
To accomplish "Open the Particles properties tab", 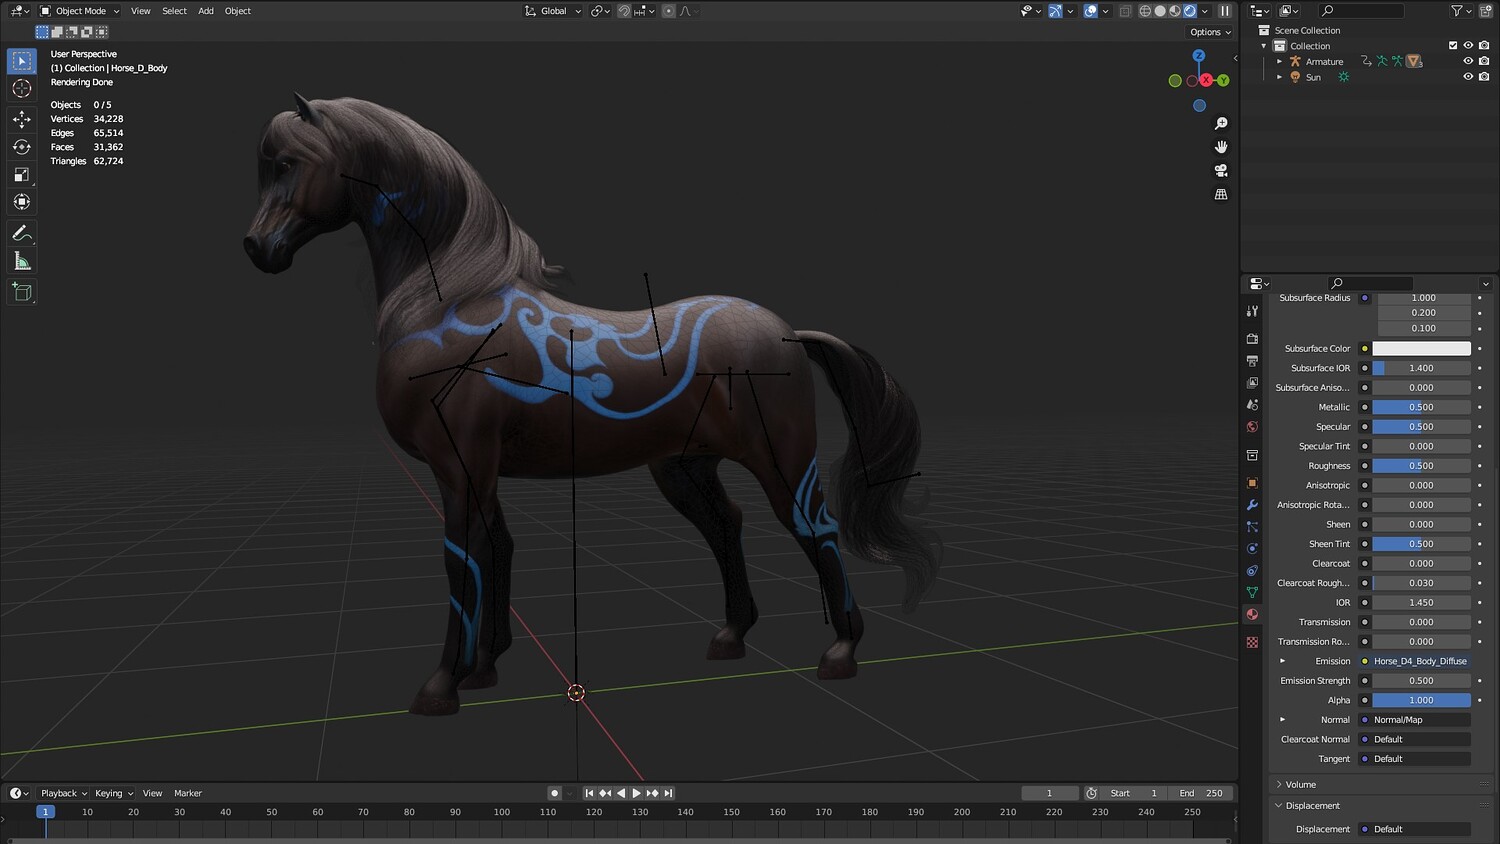I will point(1252,527).
